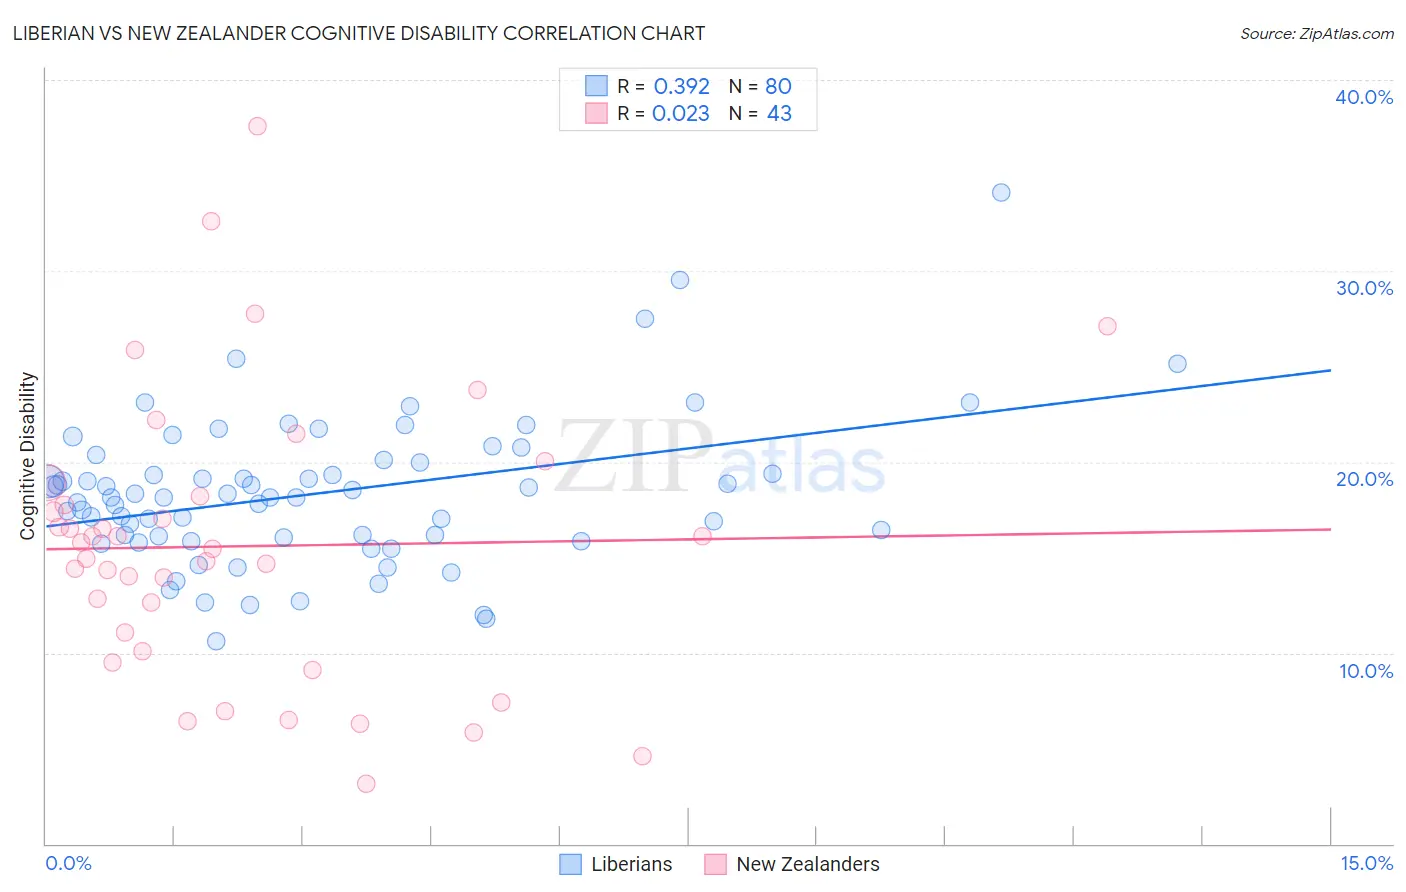This screenshot has height=892, width=1406.
Task: Click the pink New Zealanders legend swatch
Action: coord(715,864)
